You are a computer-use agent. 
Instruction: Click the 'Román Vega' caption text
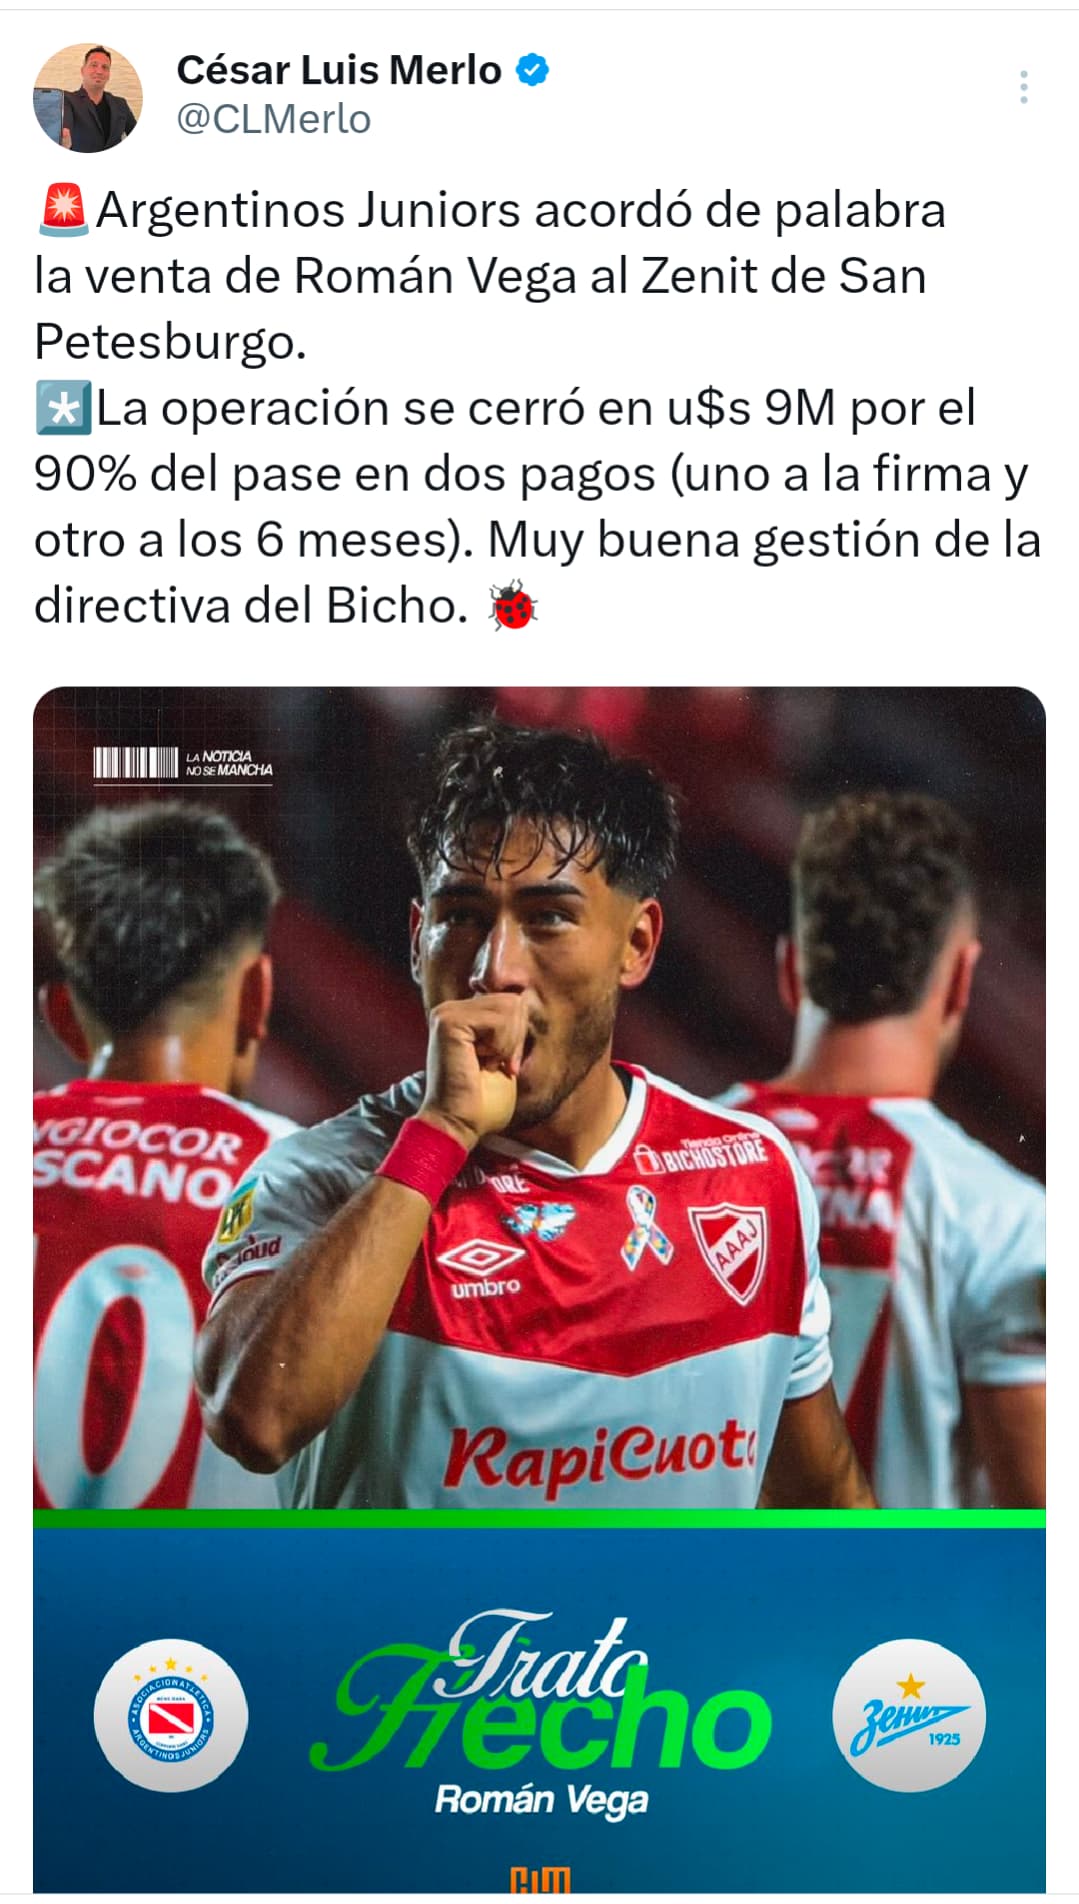coord(541,1801)
